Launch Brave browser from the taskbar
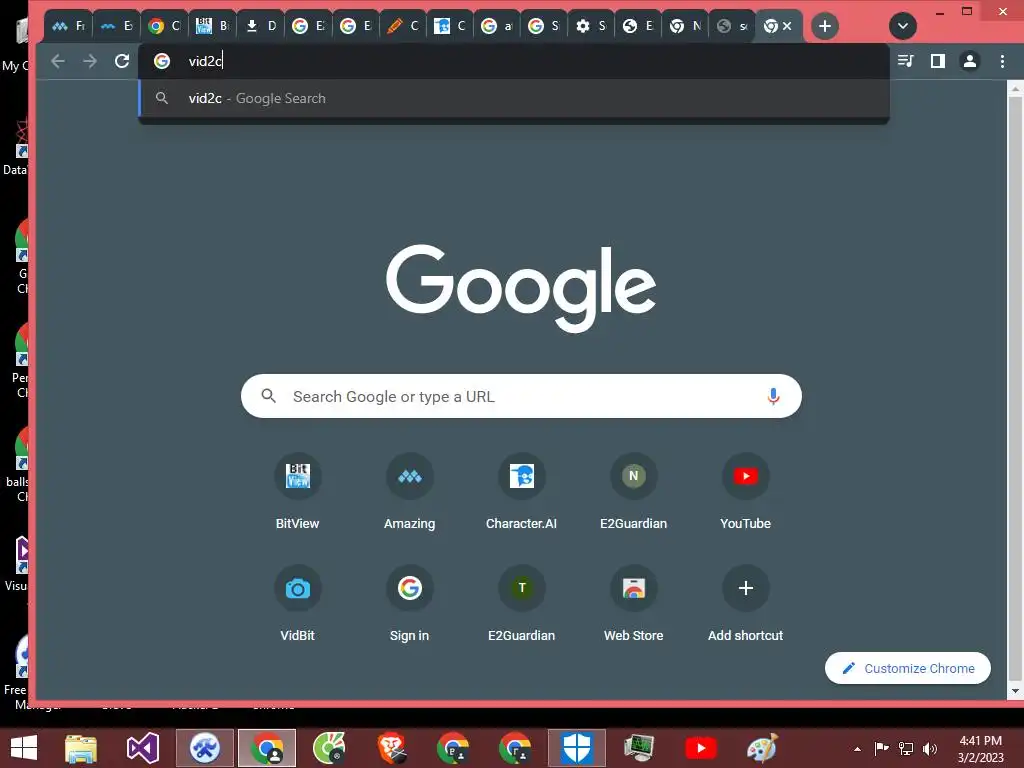1024x768 pixels. click(391, 748)
